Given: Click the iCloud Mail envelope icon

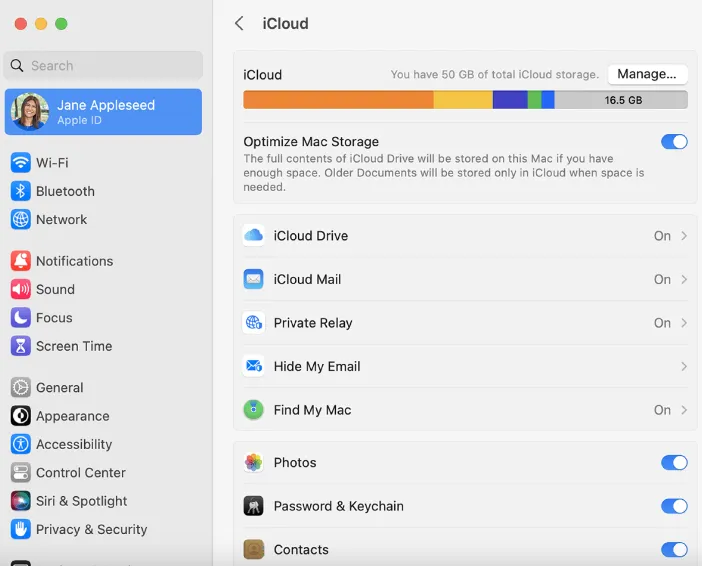Looking at the screenshot, I should click(253, 279).
